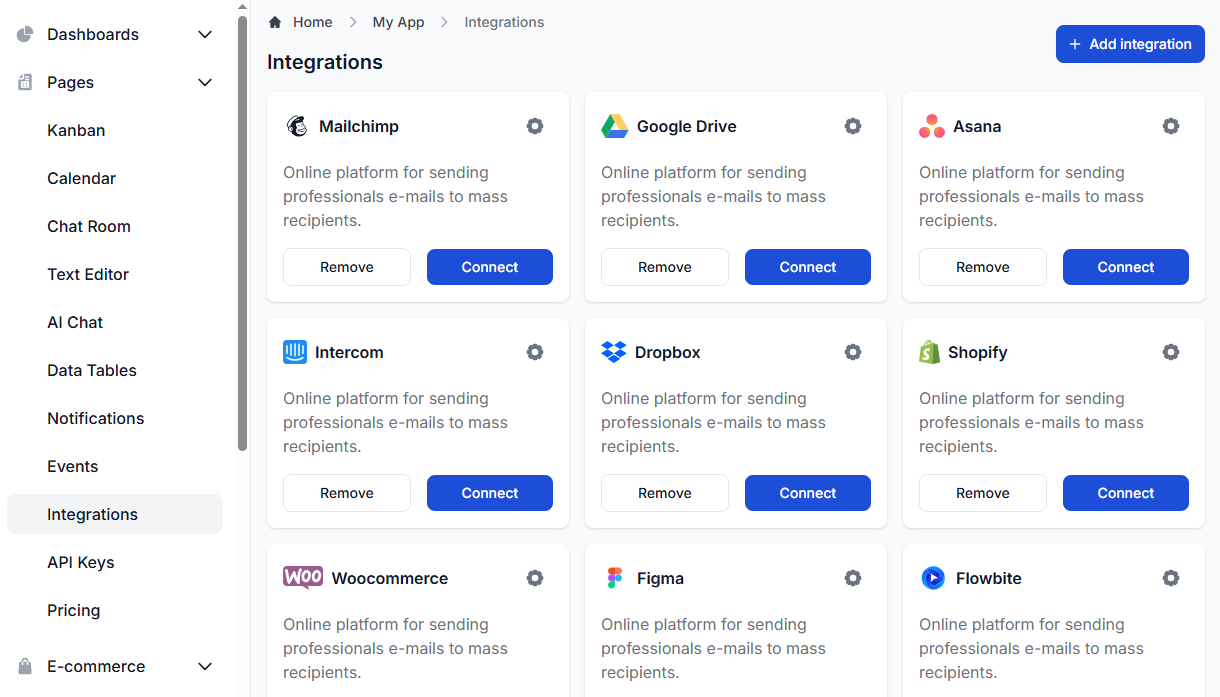
Task: Open Woocommerce settings gear icon
Action: click(535, 578)
